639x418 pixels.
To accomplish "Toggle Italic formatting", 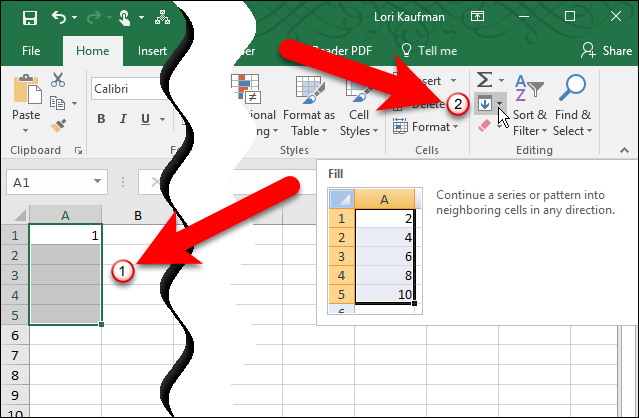I will coord(123,119).
